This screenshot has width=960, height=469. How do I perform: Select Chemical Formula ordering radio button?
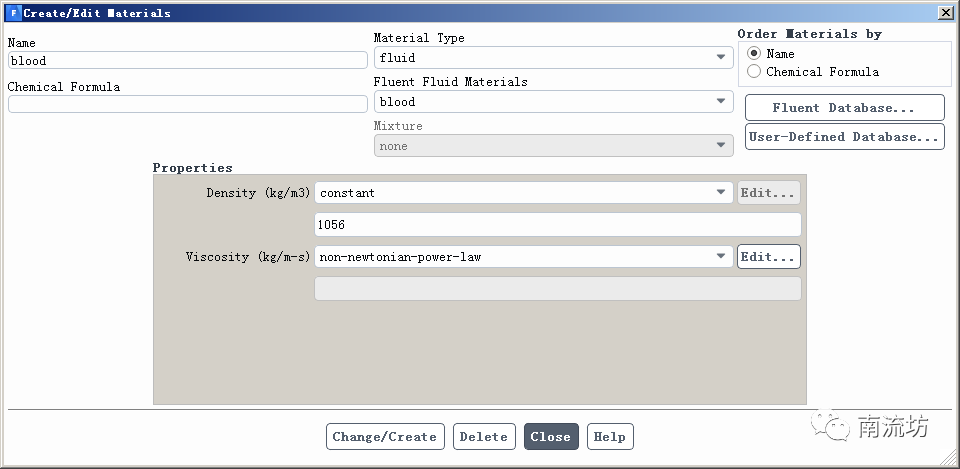[754, 71]
